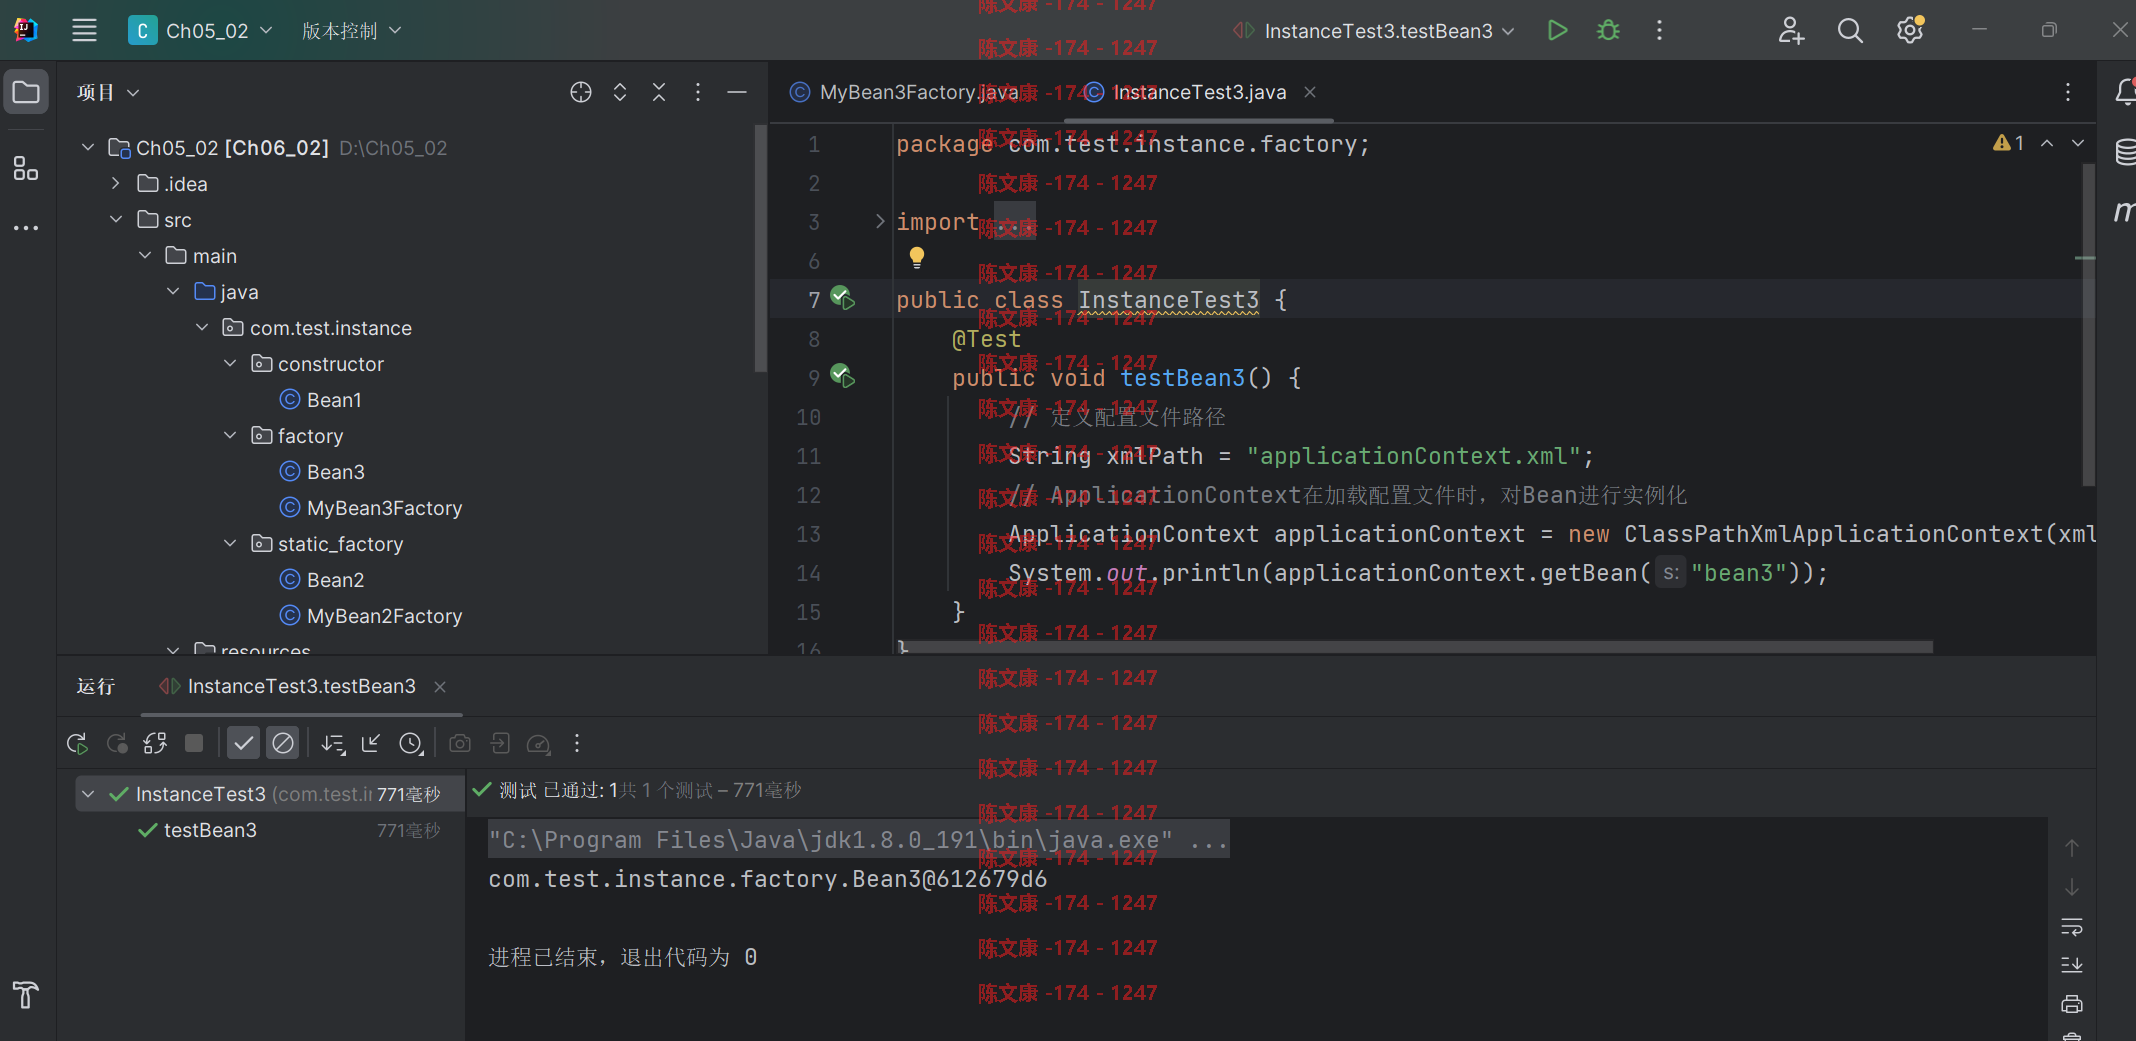Screen dimensions: 2136x1041
Task: Click the light bulb quick-fix icon
Action: coord(917,258)
